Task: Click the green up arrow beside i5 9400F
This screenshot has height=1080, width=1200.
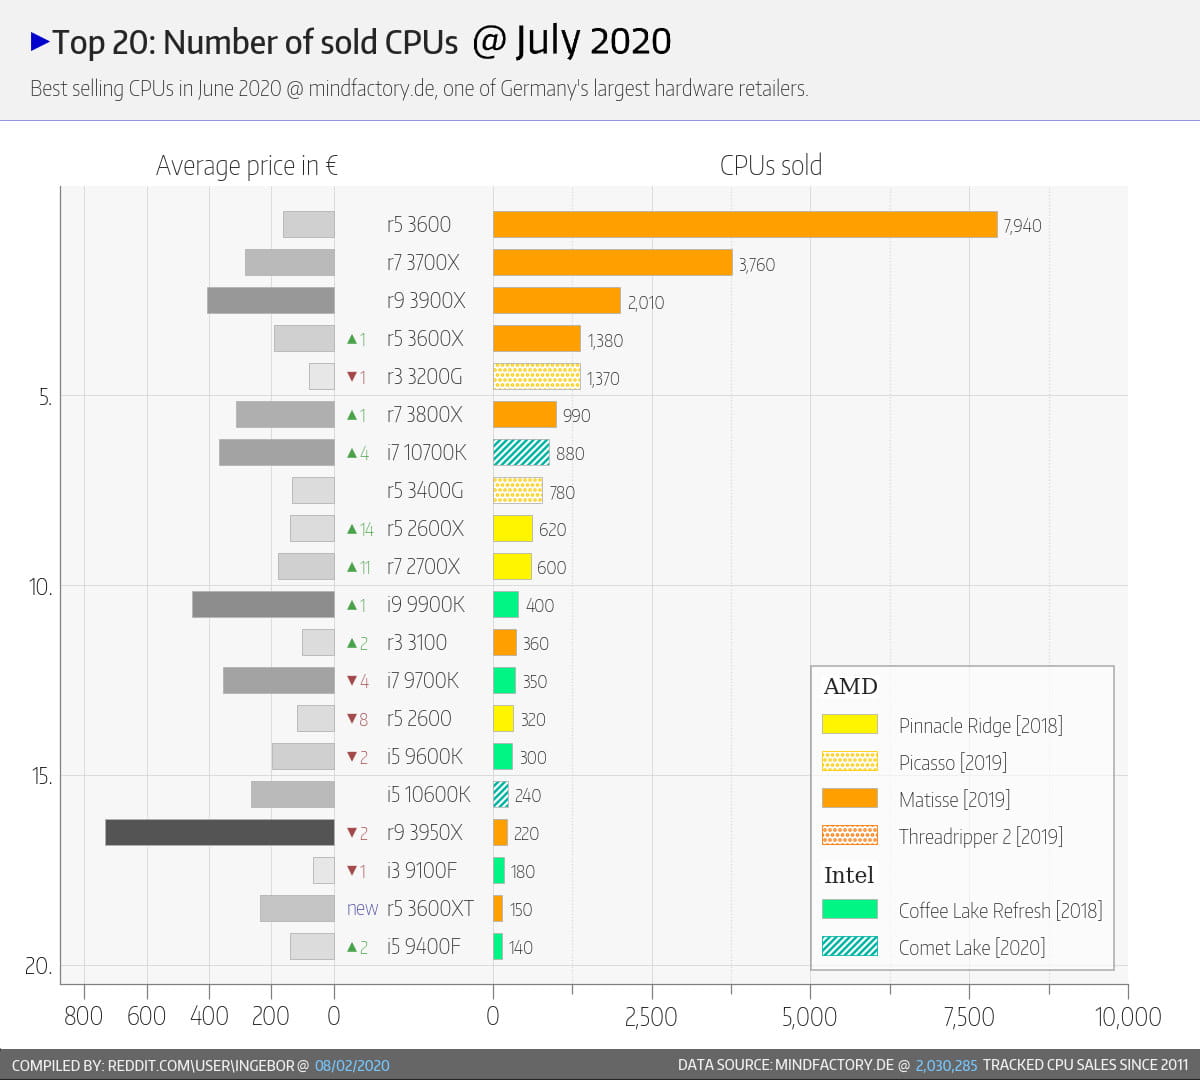Action: [352, 947]
